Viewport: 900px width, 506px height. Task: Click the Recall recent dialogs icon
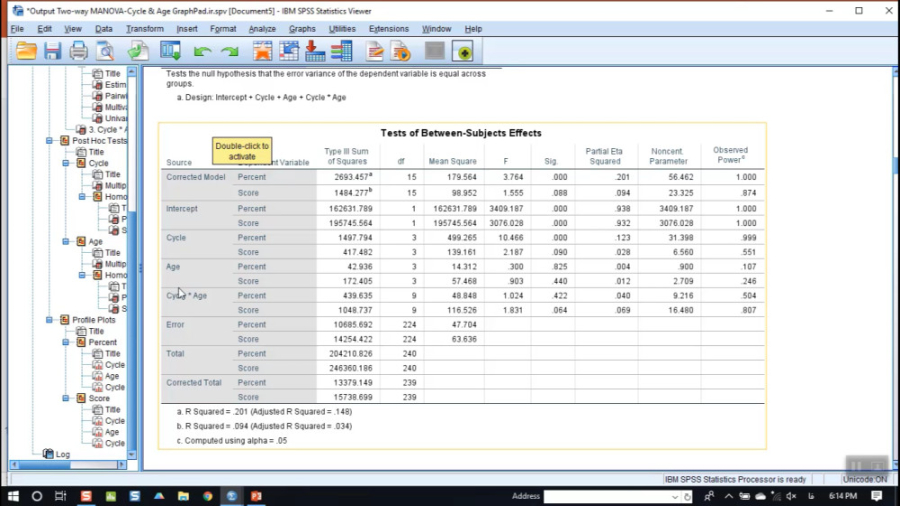(x=170, y=51)
